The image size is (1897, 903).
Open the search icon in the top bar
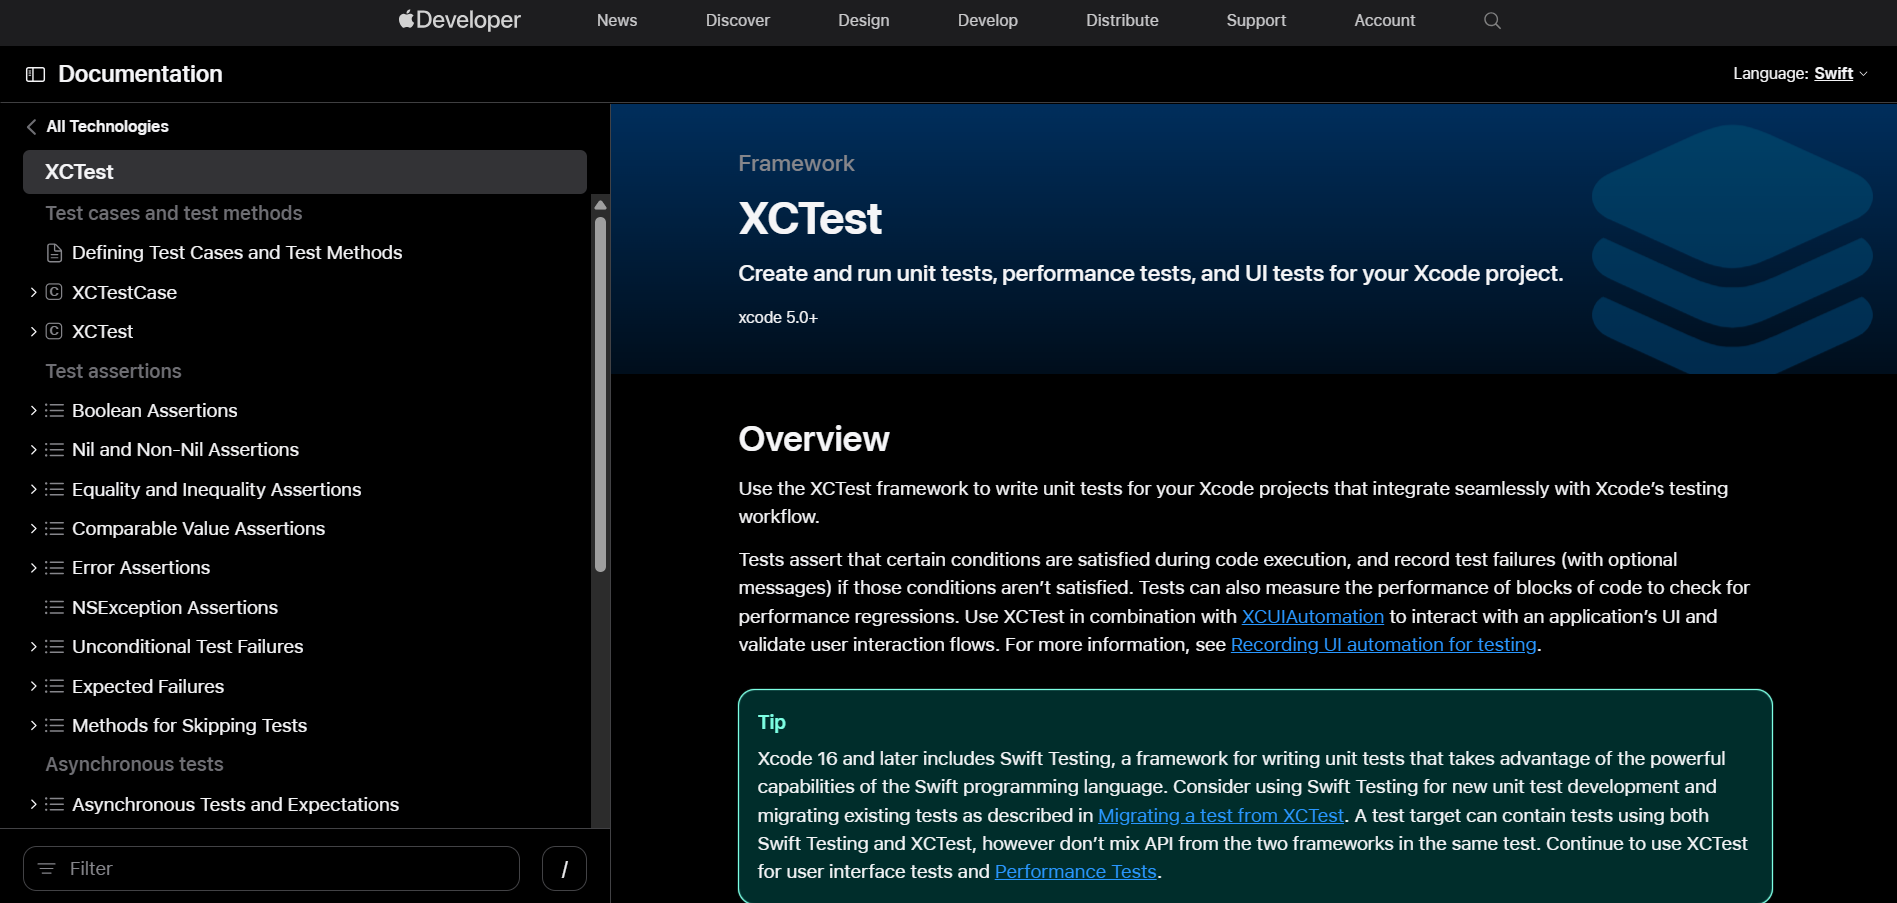click(x=1491, y=20)
